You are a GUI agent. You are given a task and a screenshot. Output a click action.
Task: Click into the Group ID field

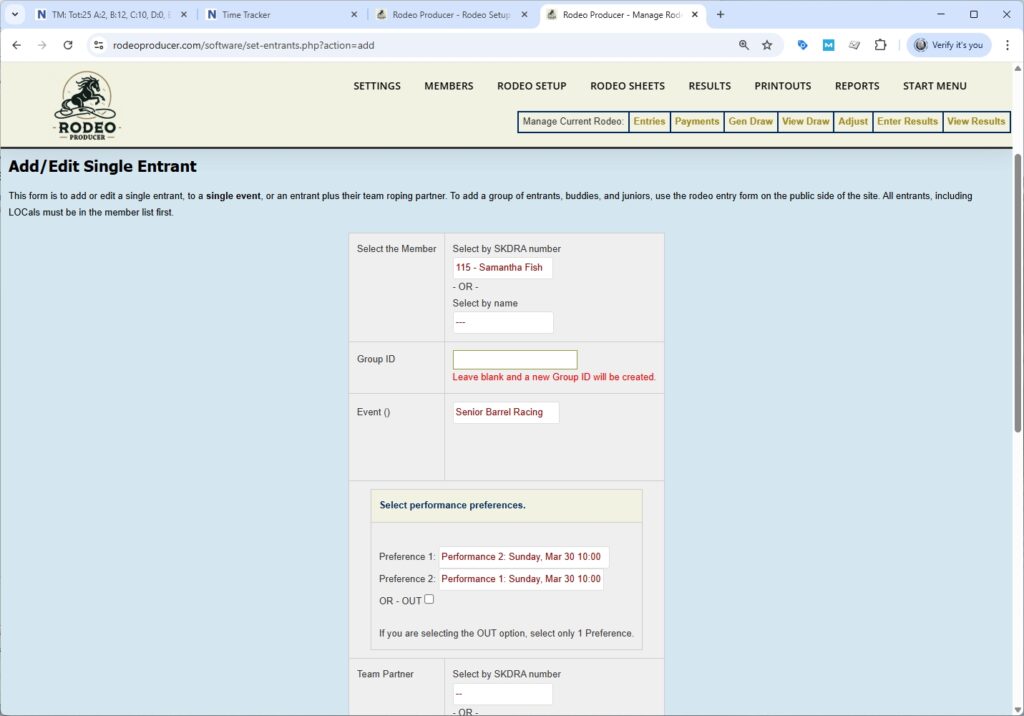[514, 360]
